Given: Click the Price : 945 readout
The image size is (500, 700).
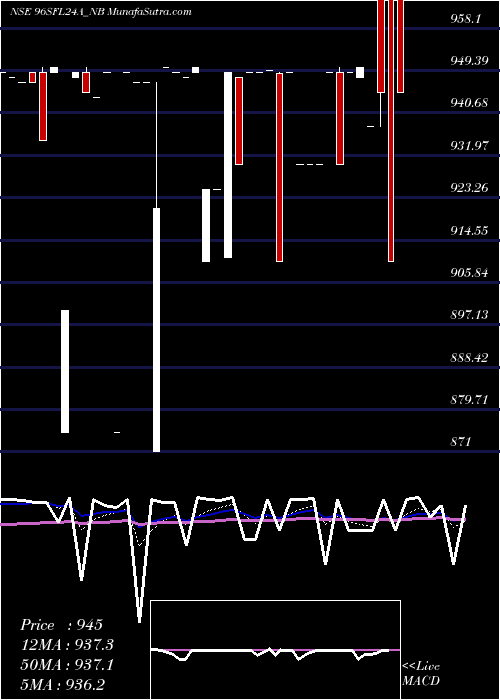Looking at the screenshot, I should (x=62, y=625).
